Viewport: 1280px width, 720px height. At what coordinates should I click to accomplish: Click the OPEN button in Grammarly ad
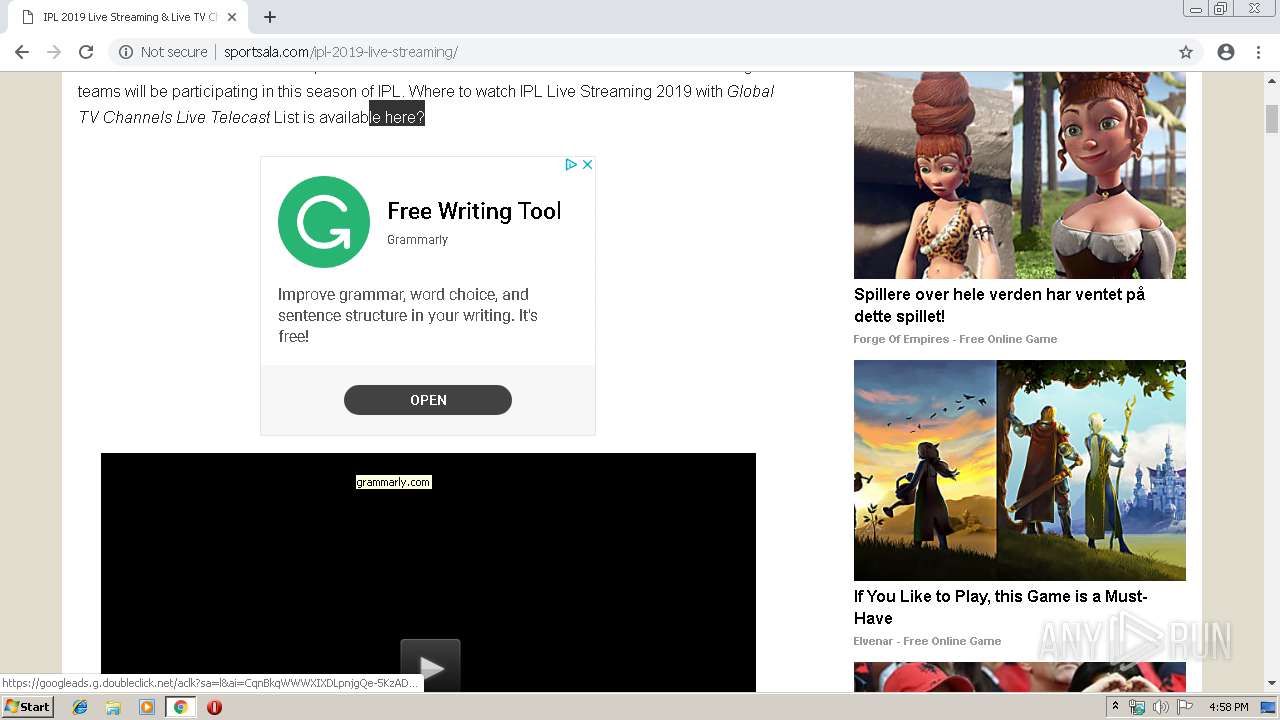428,400
